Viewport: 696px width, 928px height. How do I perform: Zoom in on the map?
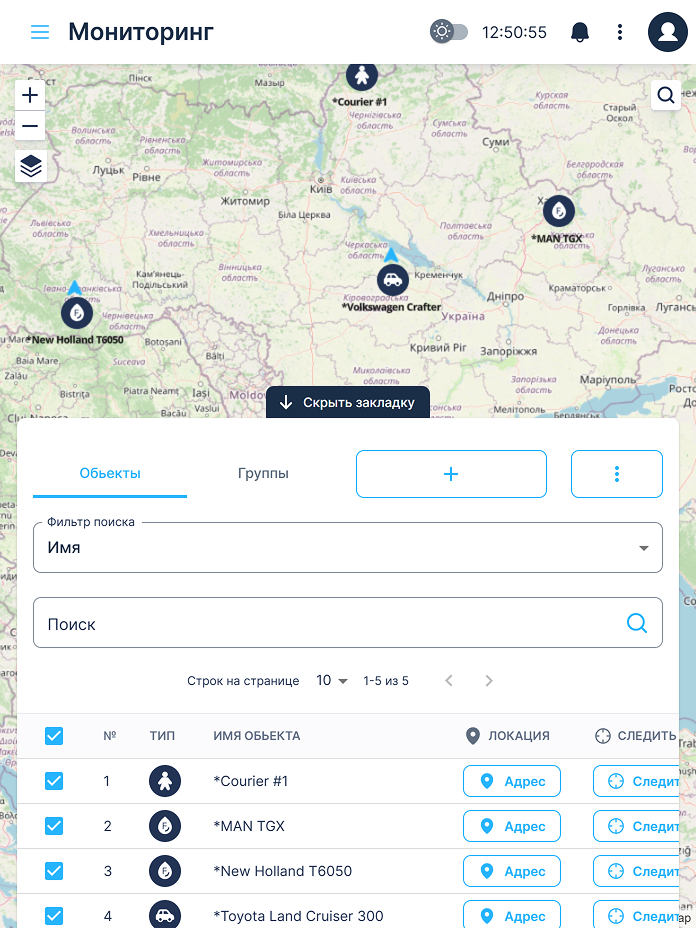tap(31, 95)
